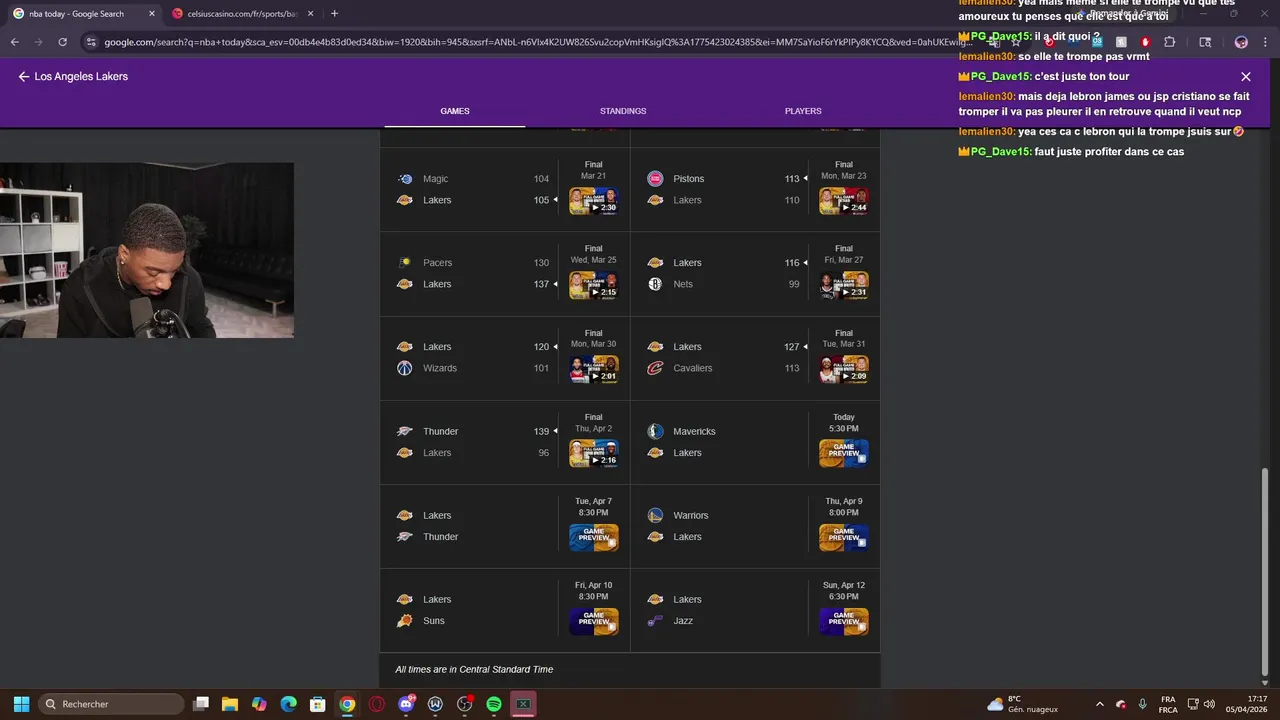Click the 'Sun, Apr 12' game date
Viewport: 1280px width, 720px height.
tap(844, 585)
